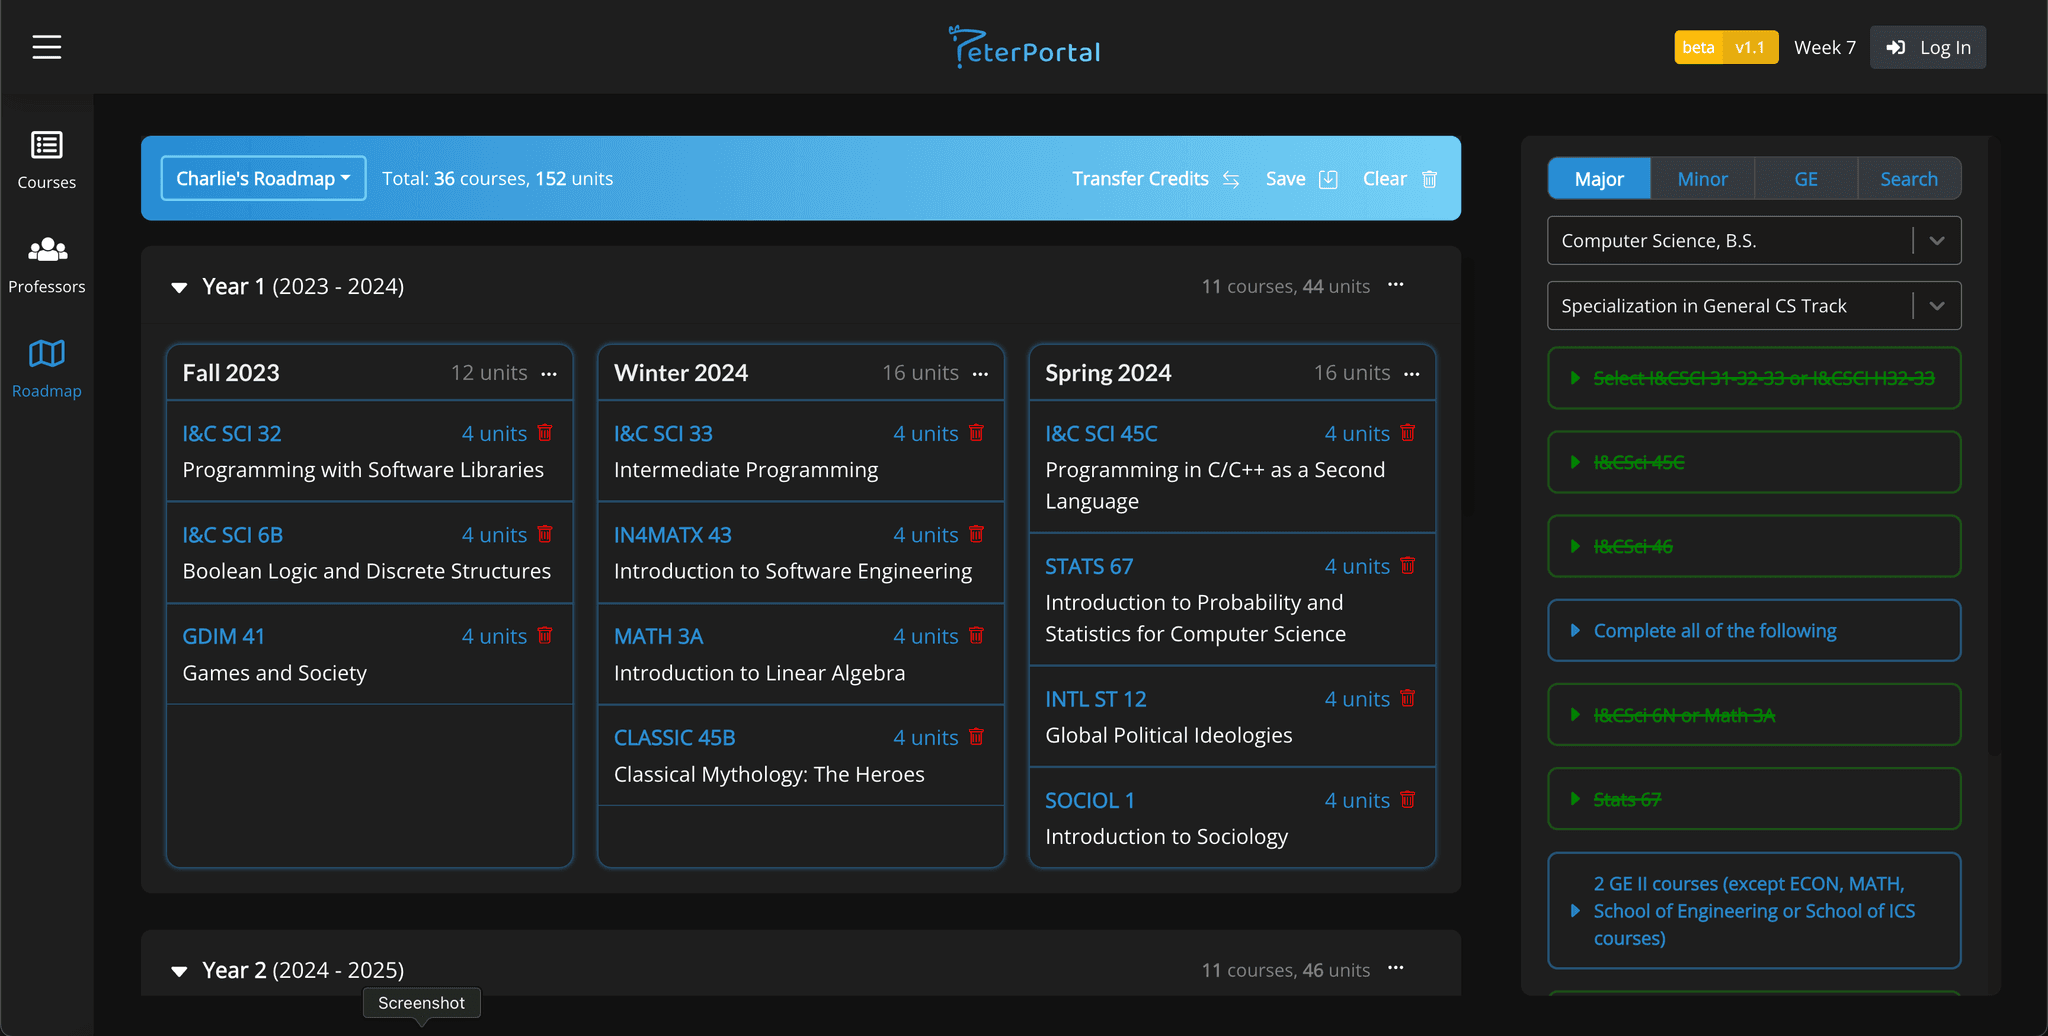The height and width of the screenshot is (1036, 2048).
Task: Expand Stats 67 requirement
Action: pos(1754,799)
